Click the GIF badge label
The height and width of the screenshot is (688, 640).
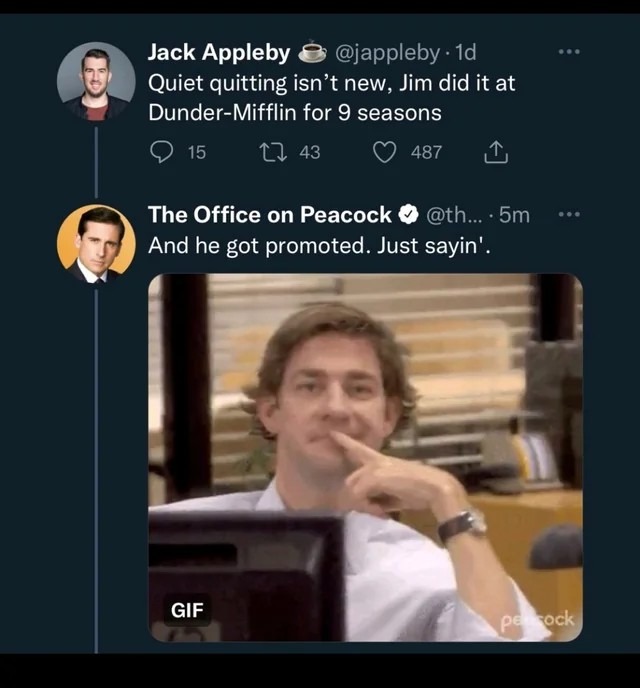tap(188, 609)
